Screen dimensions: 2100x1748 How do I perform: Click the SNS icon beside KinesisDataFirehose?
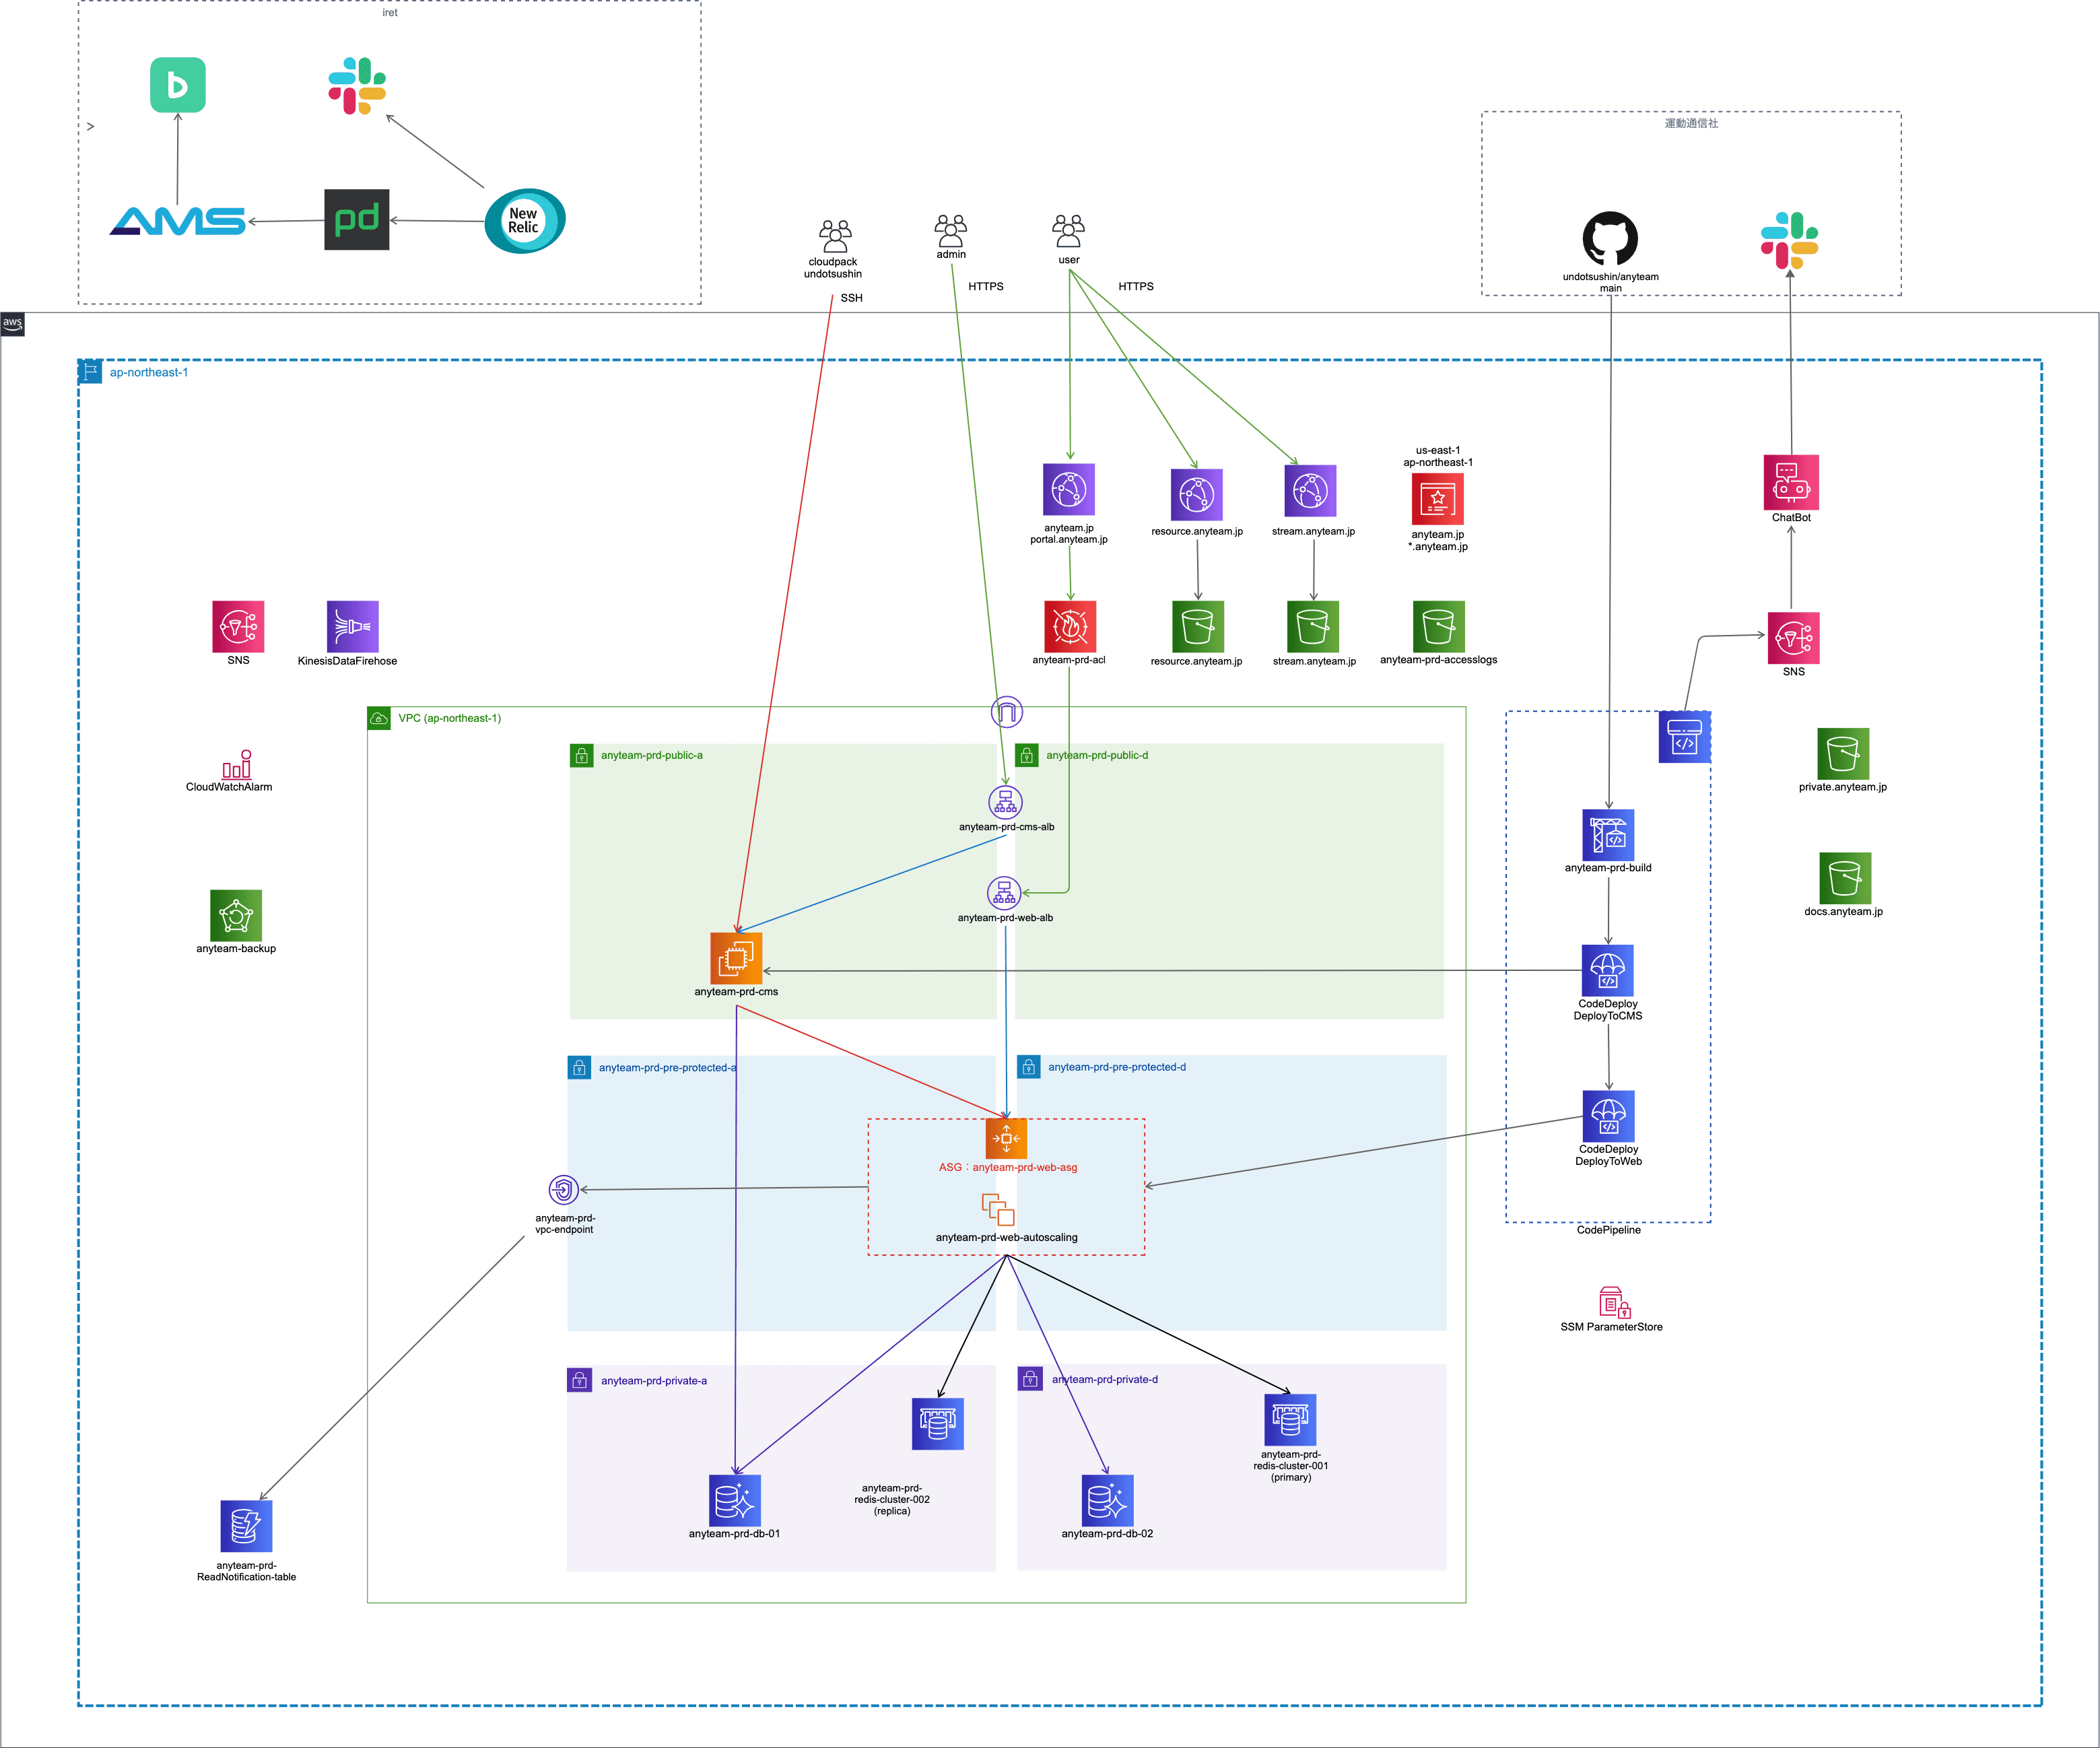pyautogui.click(x=238, y=626)
